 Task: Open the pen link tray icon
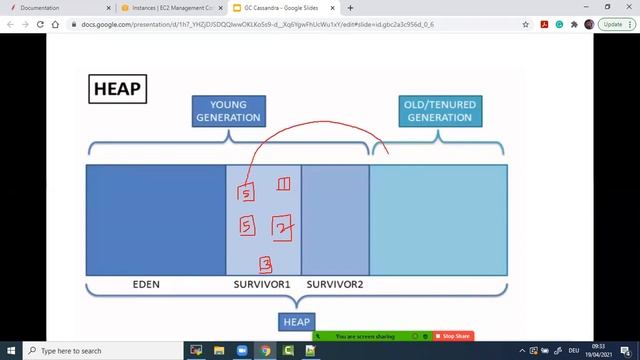point(558,351)
